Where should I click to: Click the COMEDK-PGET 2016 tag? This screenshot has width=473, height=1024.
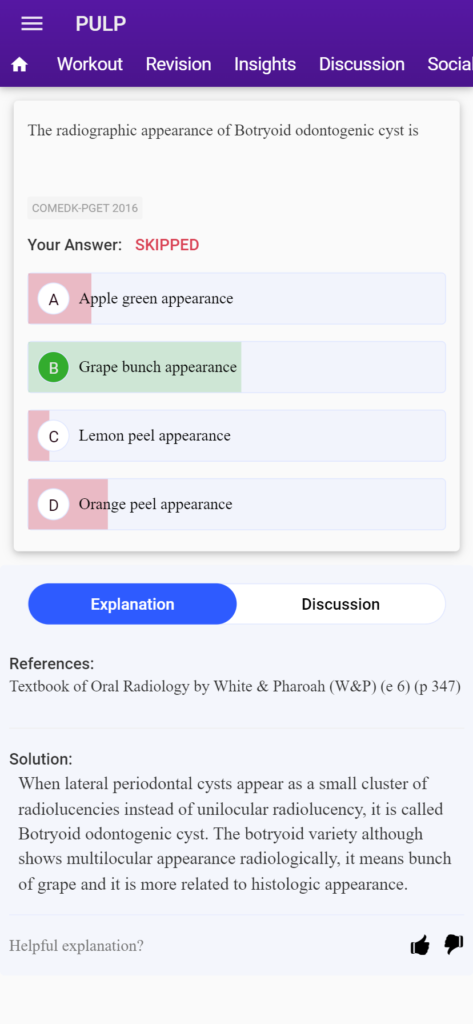[85, 208]
